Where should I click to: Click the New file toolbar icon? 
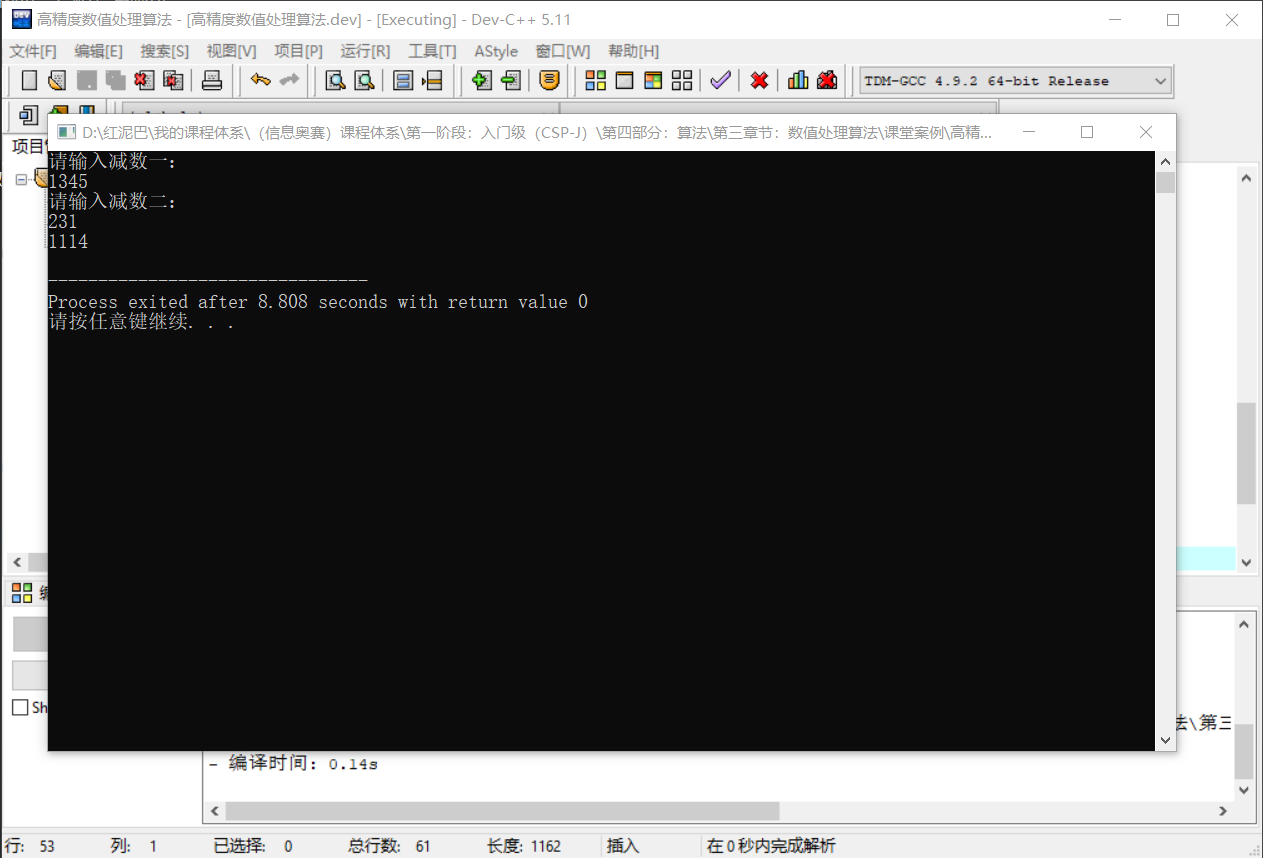click(x=30, y=81)
